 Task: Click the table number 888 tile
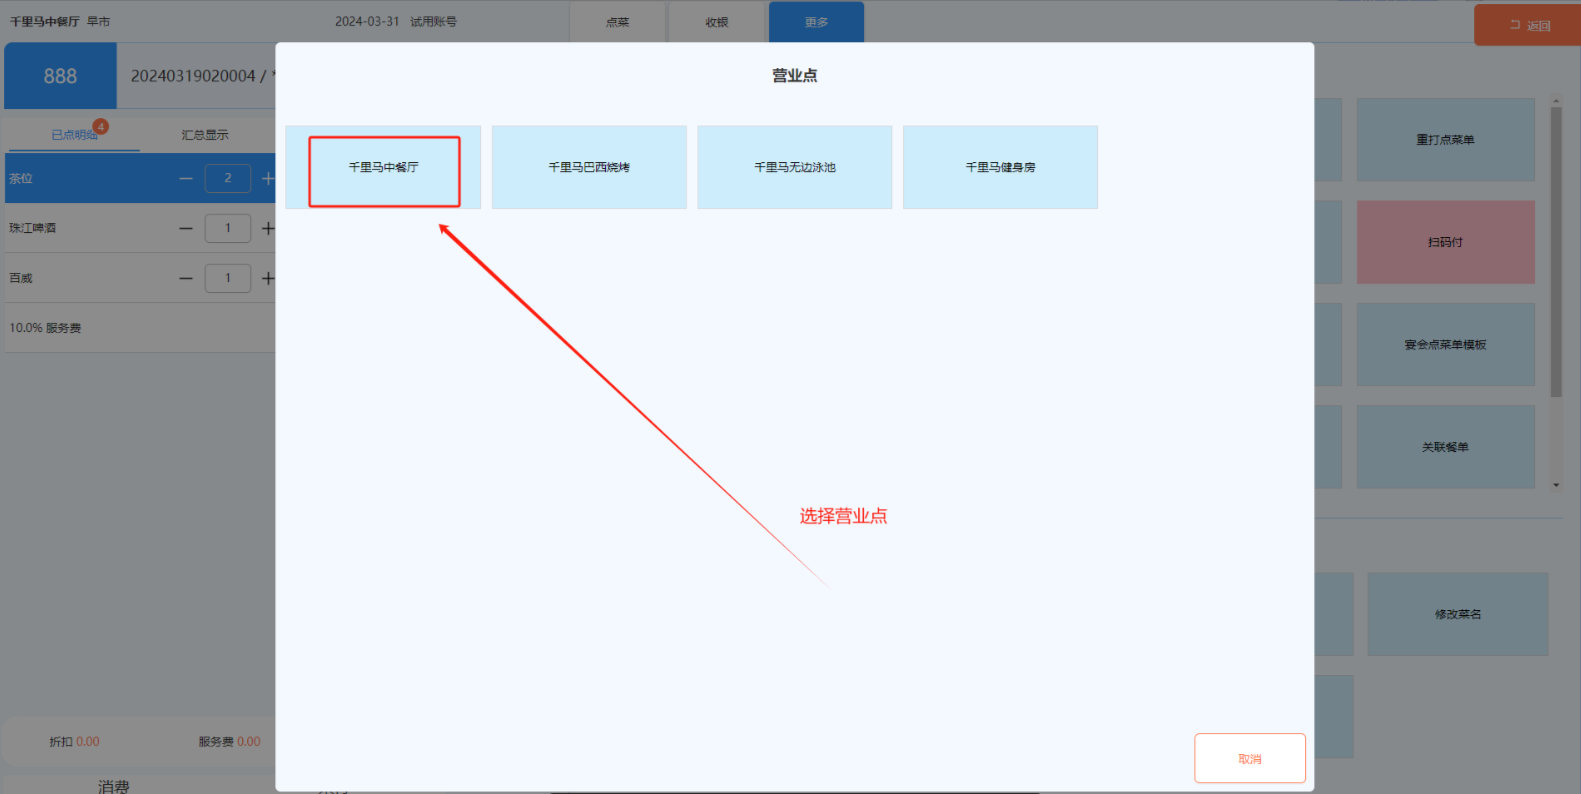[60, 76]
